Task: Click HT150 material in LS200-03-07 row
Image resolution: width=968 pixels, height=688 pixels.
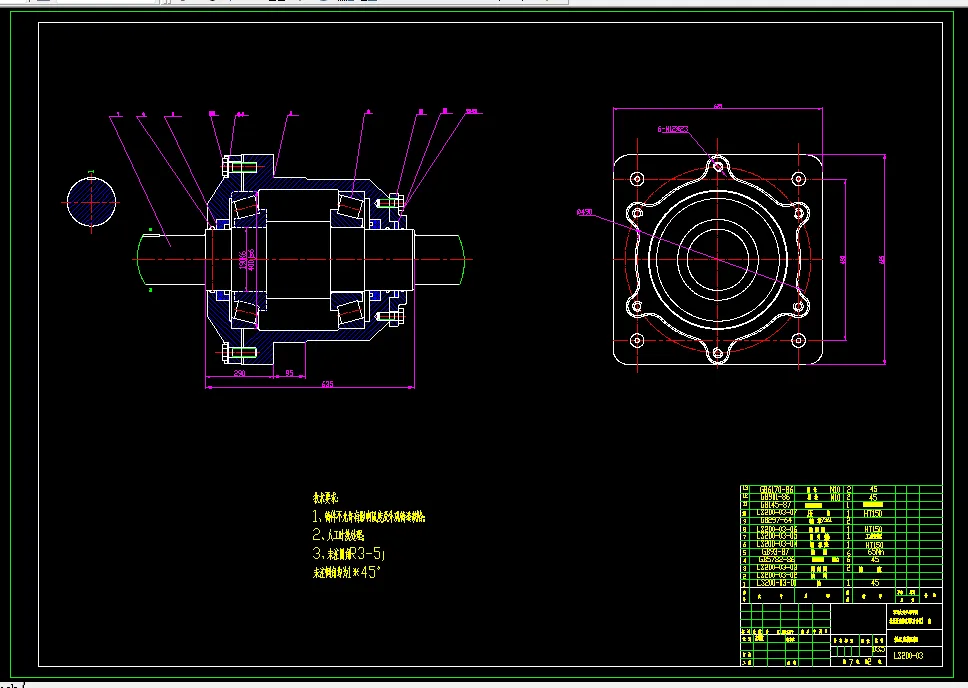Action: tap(873, 513)
